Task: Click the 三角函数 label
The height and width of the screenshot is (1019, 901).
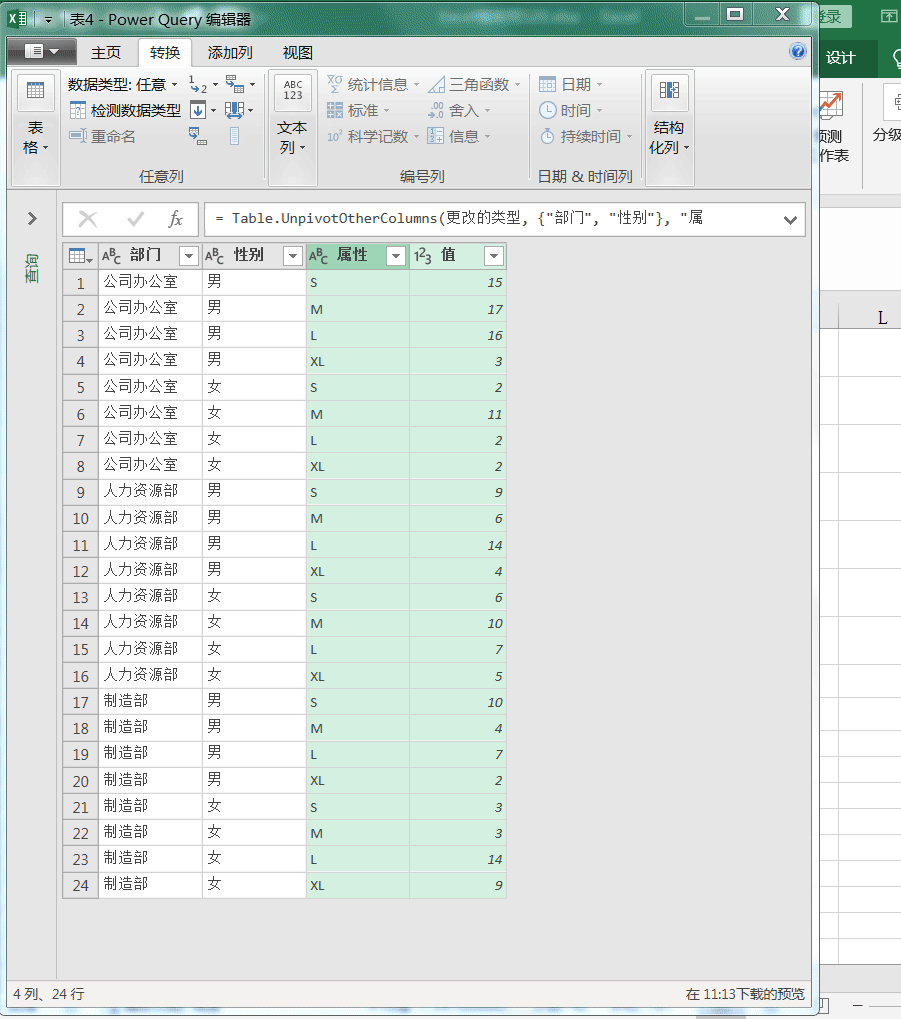Action: click(479, 84)
